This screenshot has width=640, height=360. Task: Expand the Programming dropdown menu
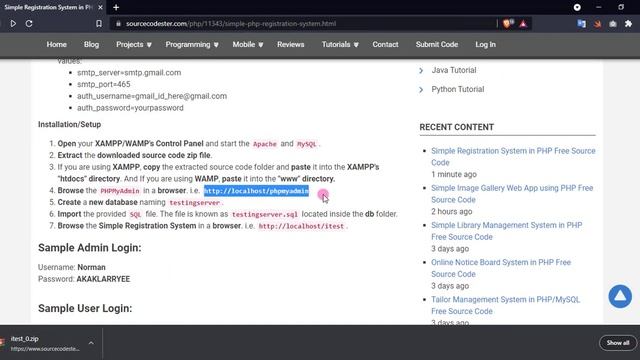192,44
